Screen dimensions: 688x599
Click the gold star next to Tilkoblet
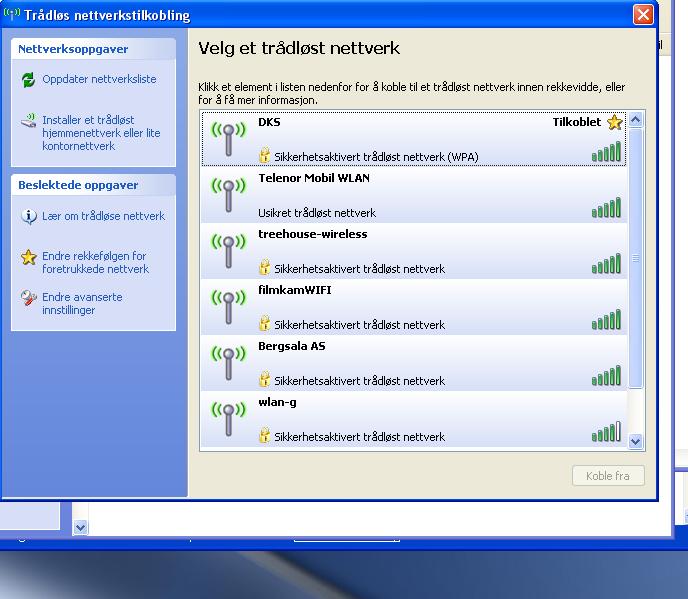point(615,122)
